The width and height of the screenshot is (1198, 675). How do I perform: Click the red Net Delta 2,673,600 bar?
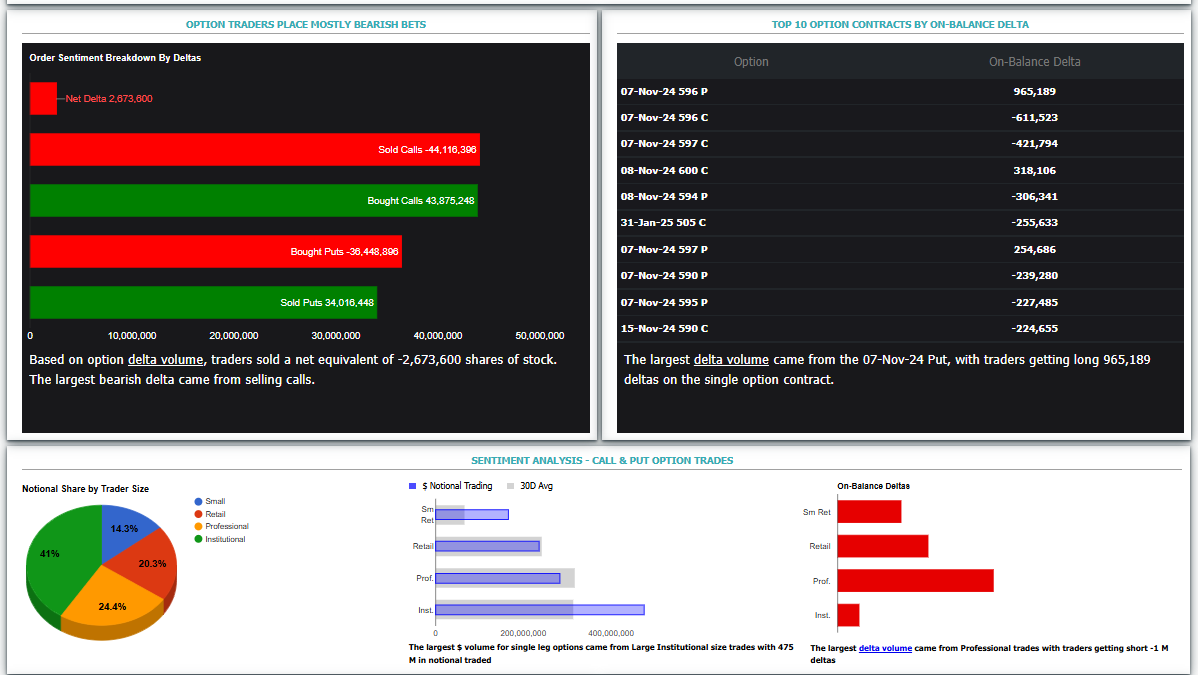click(43, 99)
